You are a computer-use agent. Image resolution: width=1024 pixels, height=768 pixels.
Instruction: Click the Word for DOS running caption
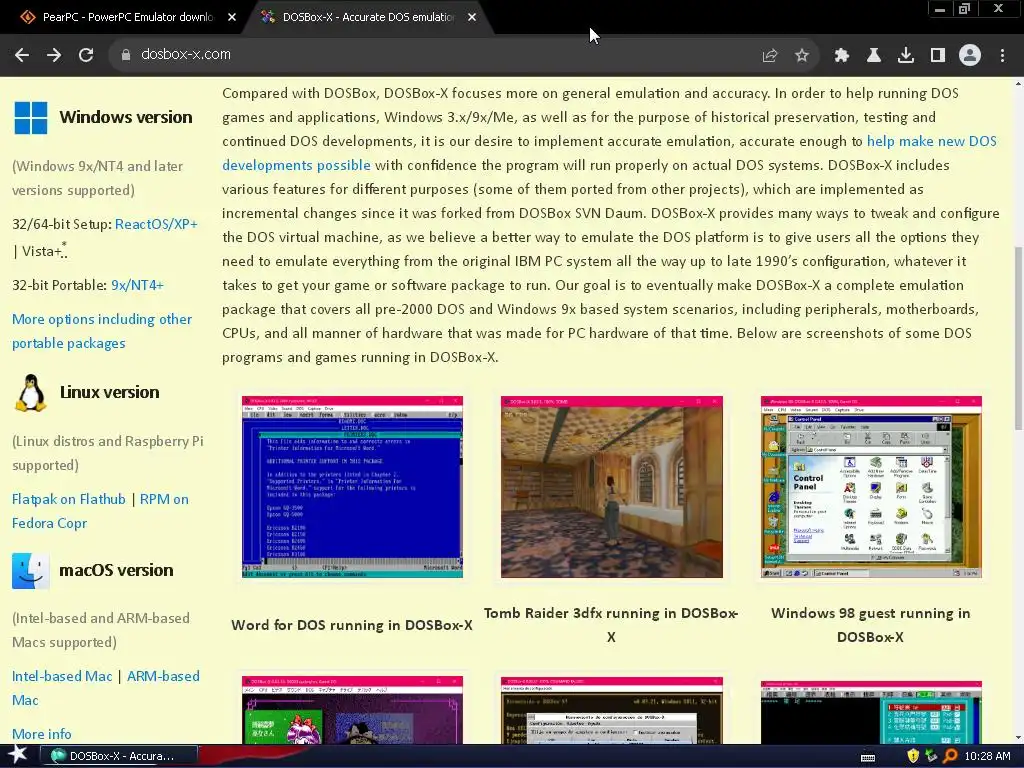point(352,625)
